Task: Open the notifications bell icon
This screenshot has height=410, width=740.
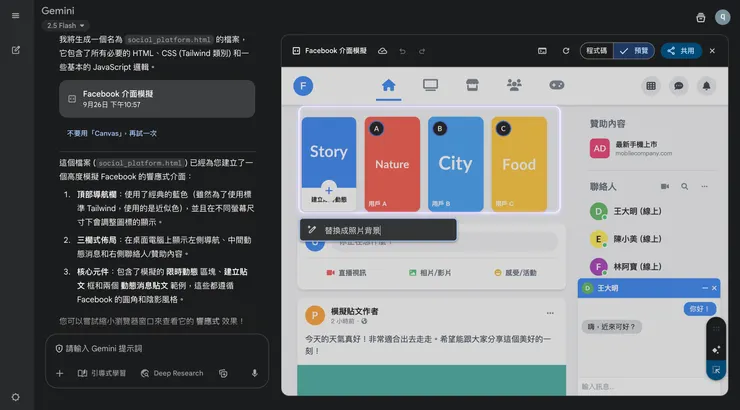Action: [706, 86]
